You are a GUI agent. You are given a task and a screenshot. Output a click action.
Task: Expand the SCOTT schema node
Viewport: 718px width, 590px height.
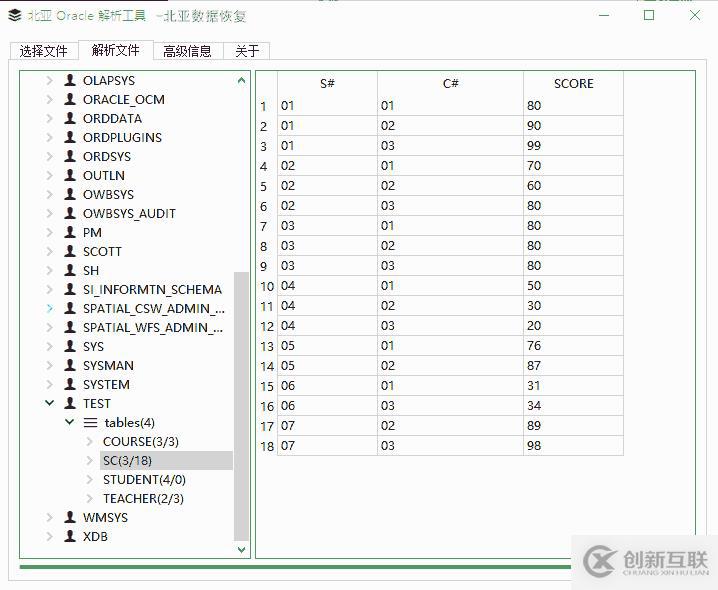pyautogui.click(x=49, y=251)
